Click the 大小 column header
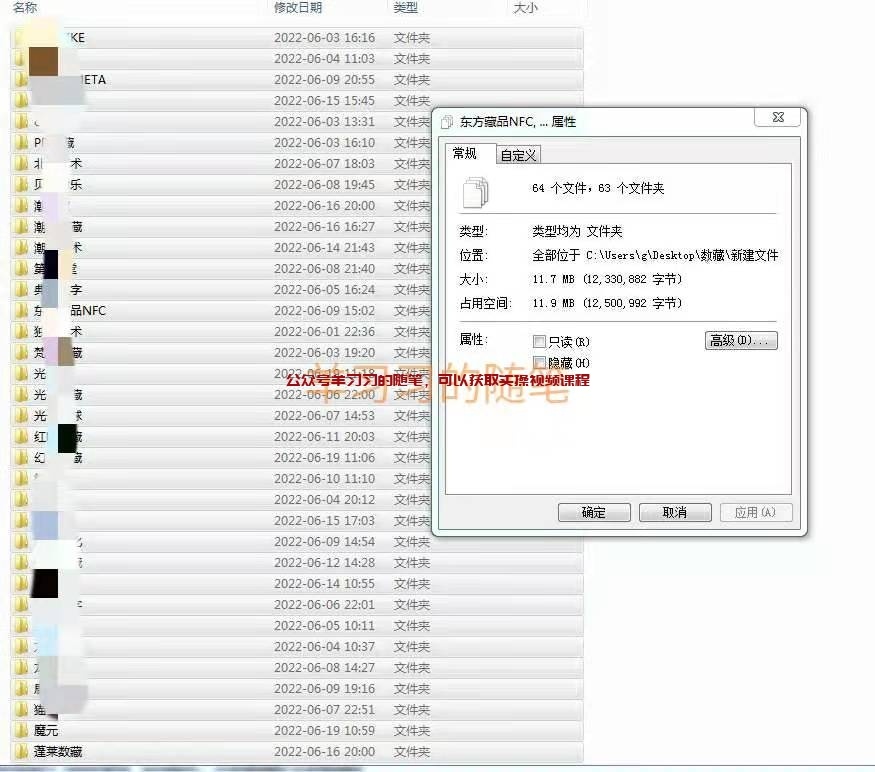The image size is (875, 772). point(525,8)
